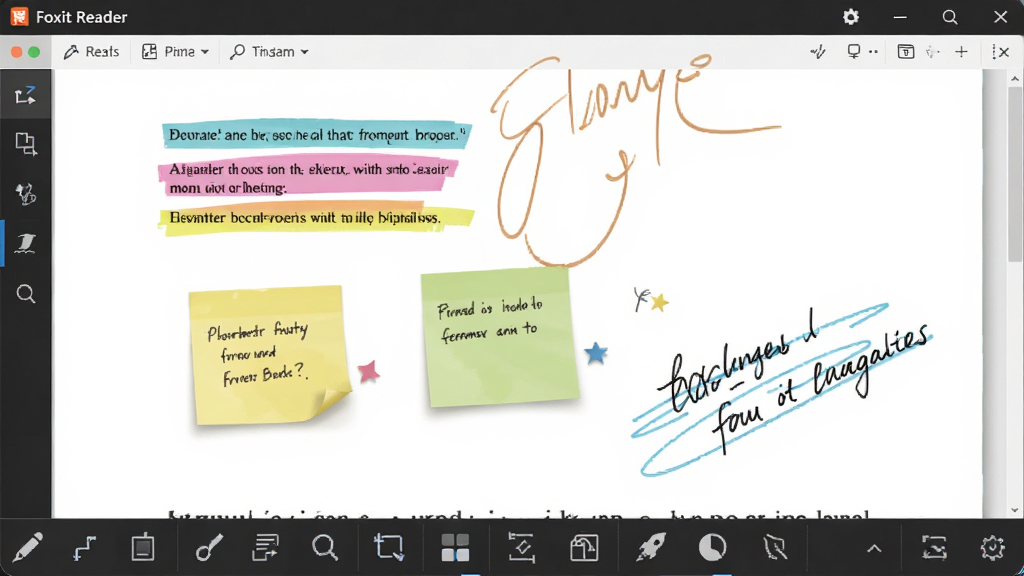Screen dimensions: 1024x576
Task: Click the plus icon in the top toolbar
Action: 961,52
